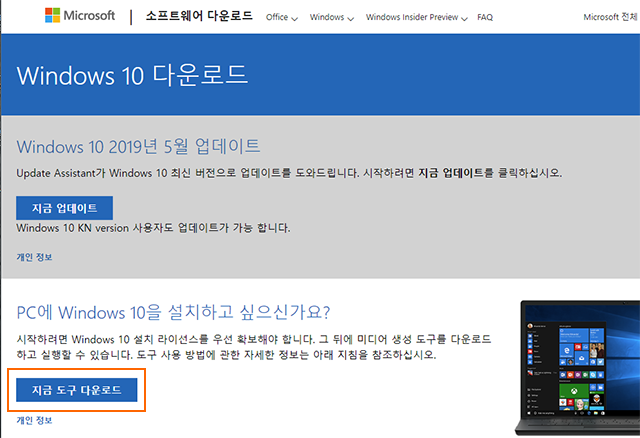Click the Windows 10 2019년 5월 업데이트 heading

click(138, 147)
